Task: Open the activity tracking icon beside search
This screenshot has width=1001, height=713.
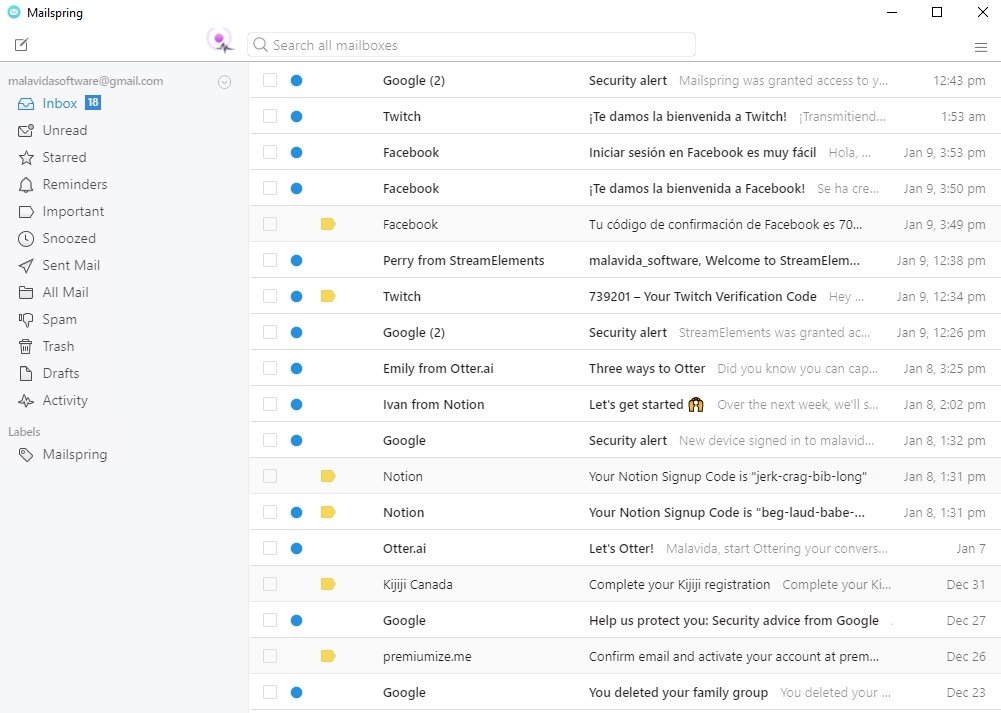Action: (221, 42)
